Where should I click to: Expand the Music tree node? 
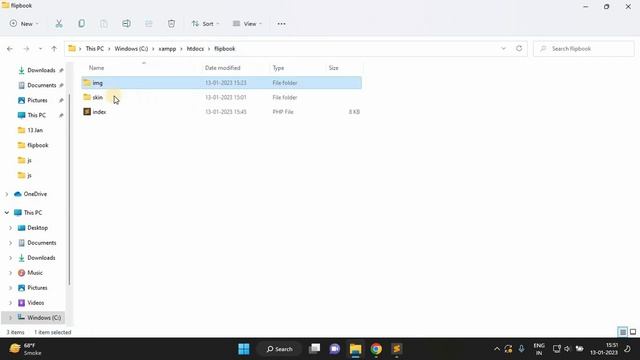click(11, 273)
